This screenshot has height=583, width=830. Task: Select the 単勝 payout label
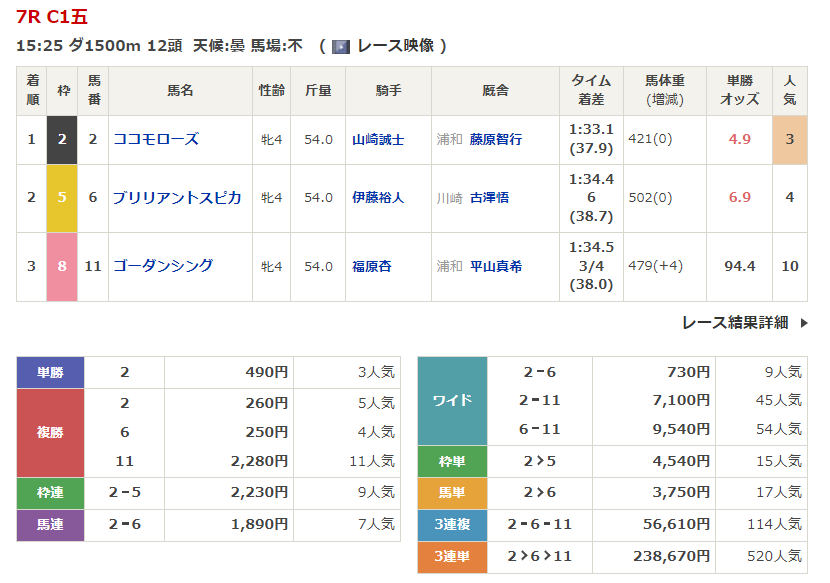[50, 373]
